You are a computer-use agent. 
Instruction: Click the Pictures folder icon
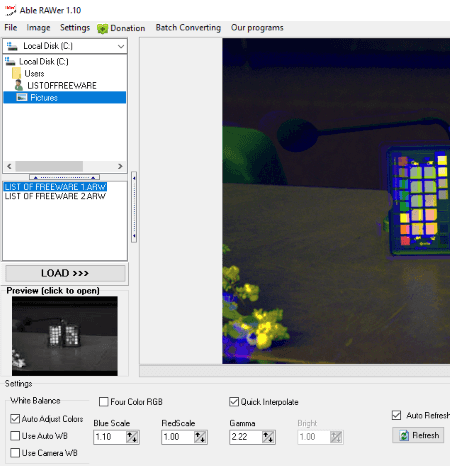tap(22, 97)
